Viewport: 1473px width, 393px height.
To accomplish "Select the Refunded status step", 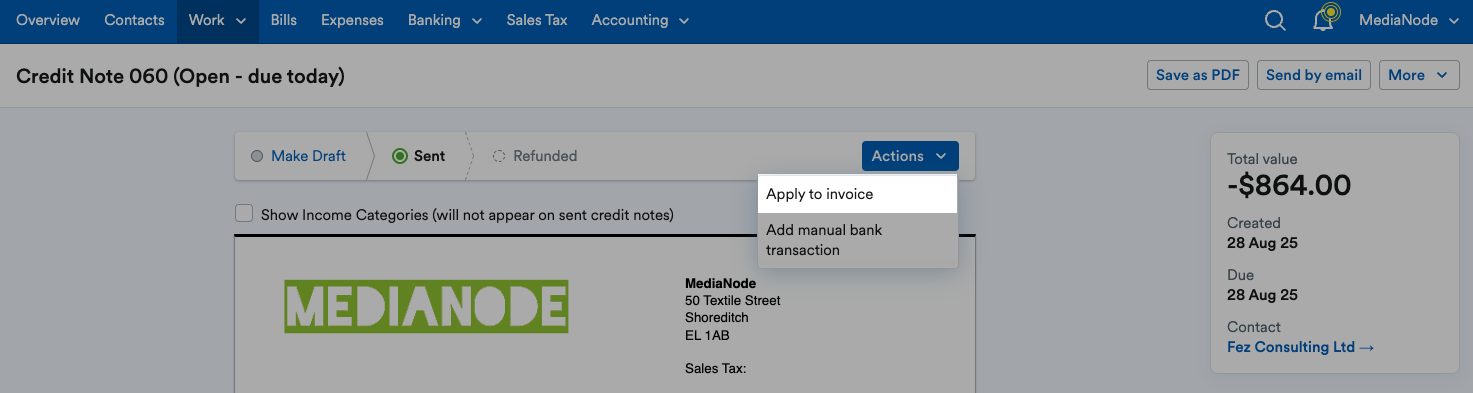I will tap(534, 156).
